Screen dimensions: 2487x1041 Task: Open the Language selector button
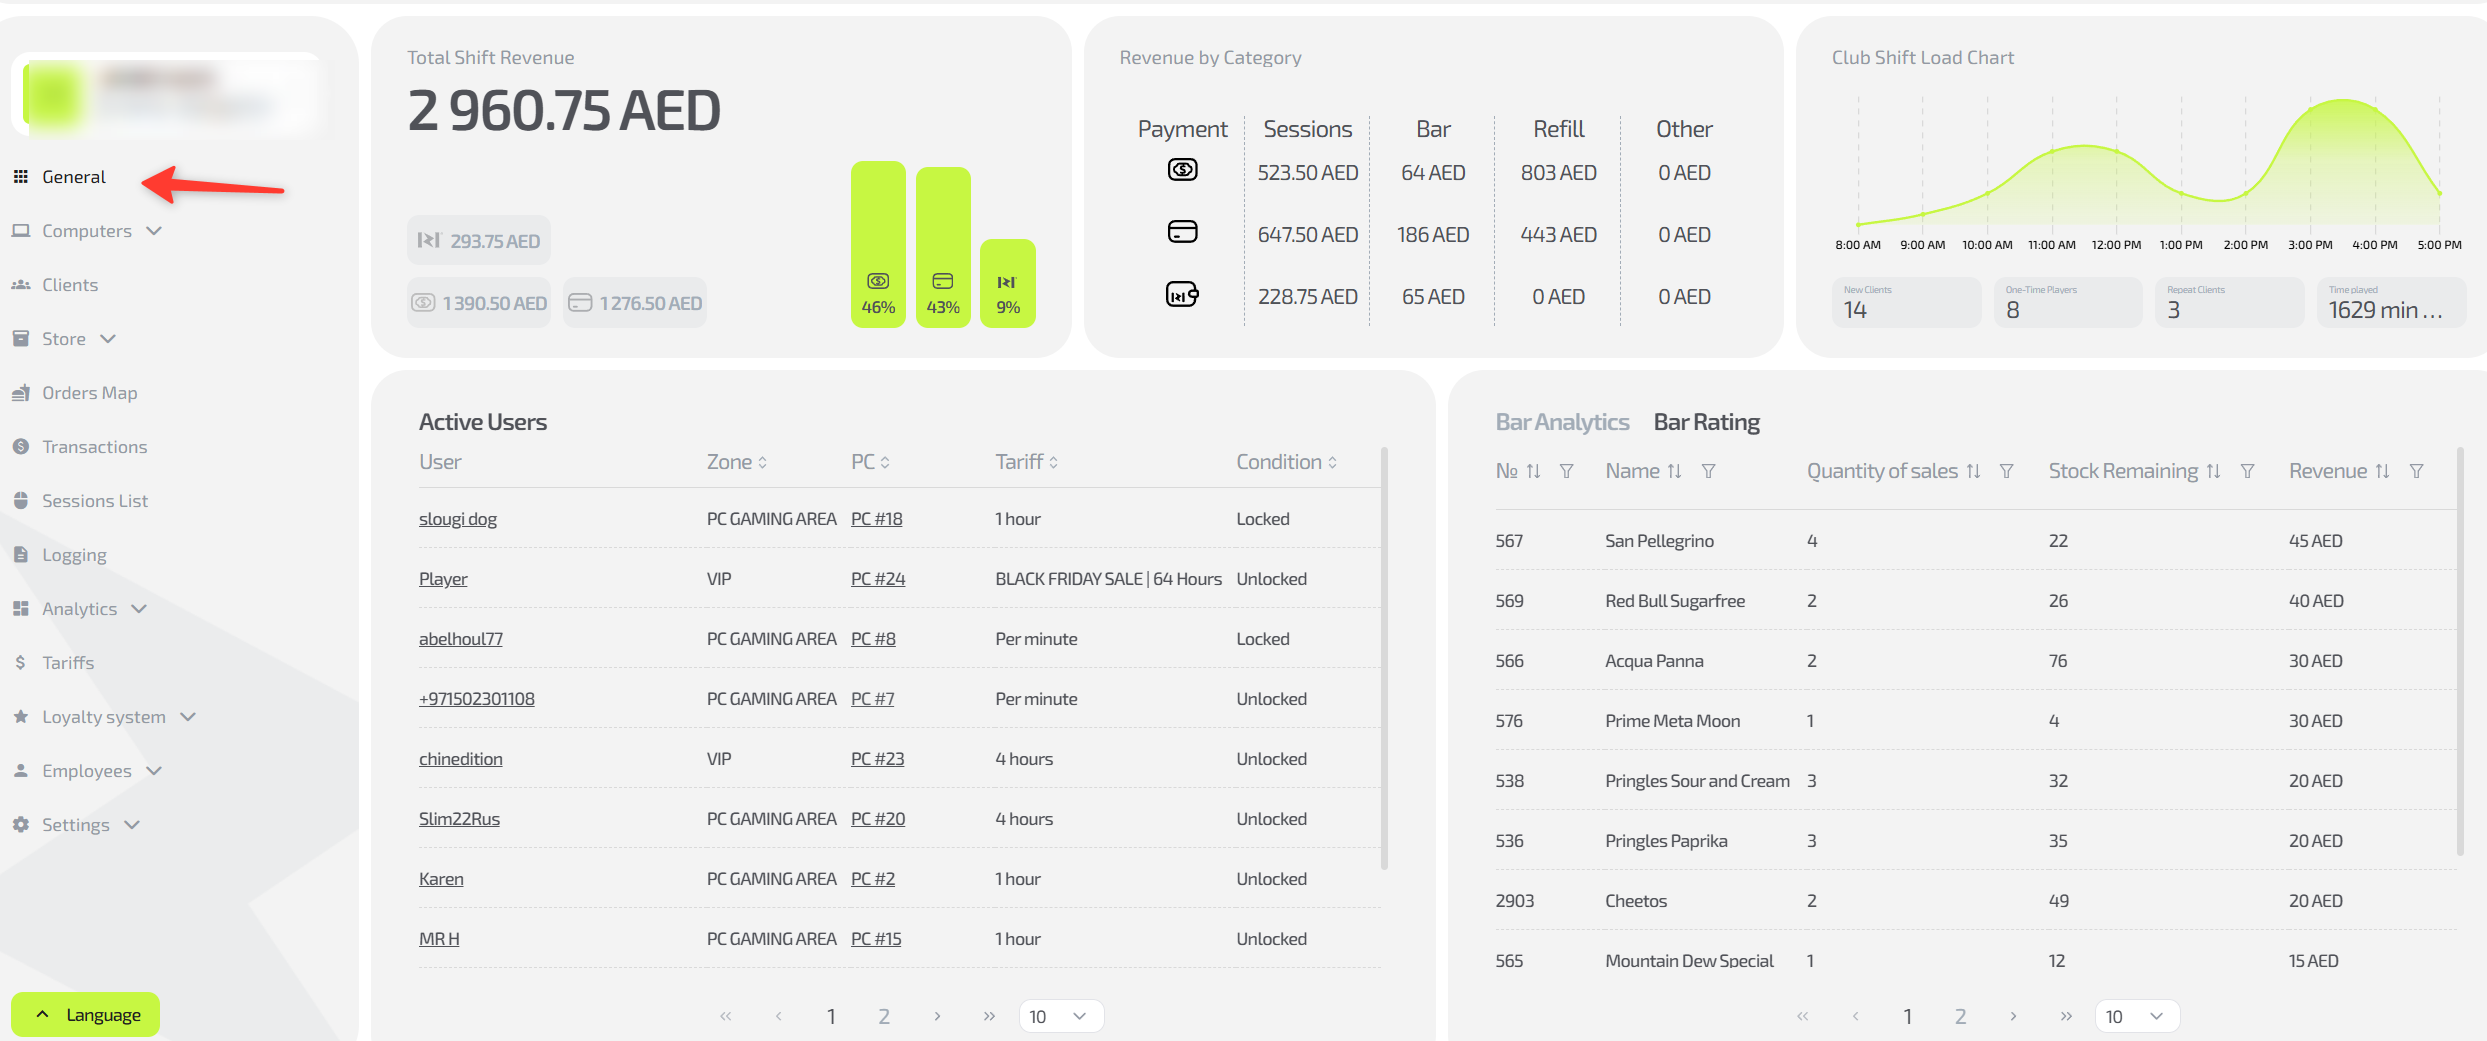pos(86,1015)
